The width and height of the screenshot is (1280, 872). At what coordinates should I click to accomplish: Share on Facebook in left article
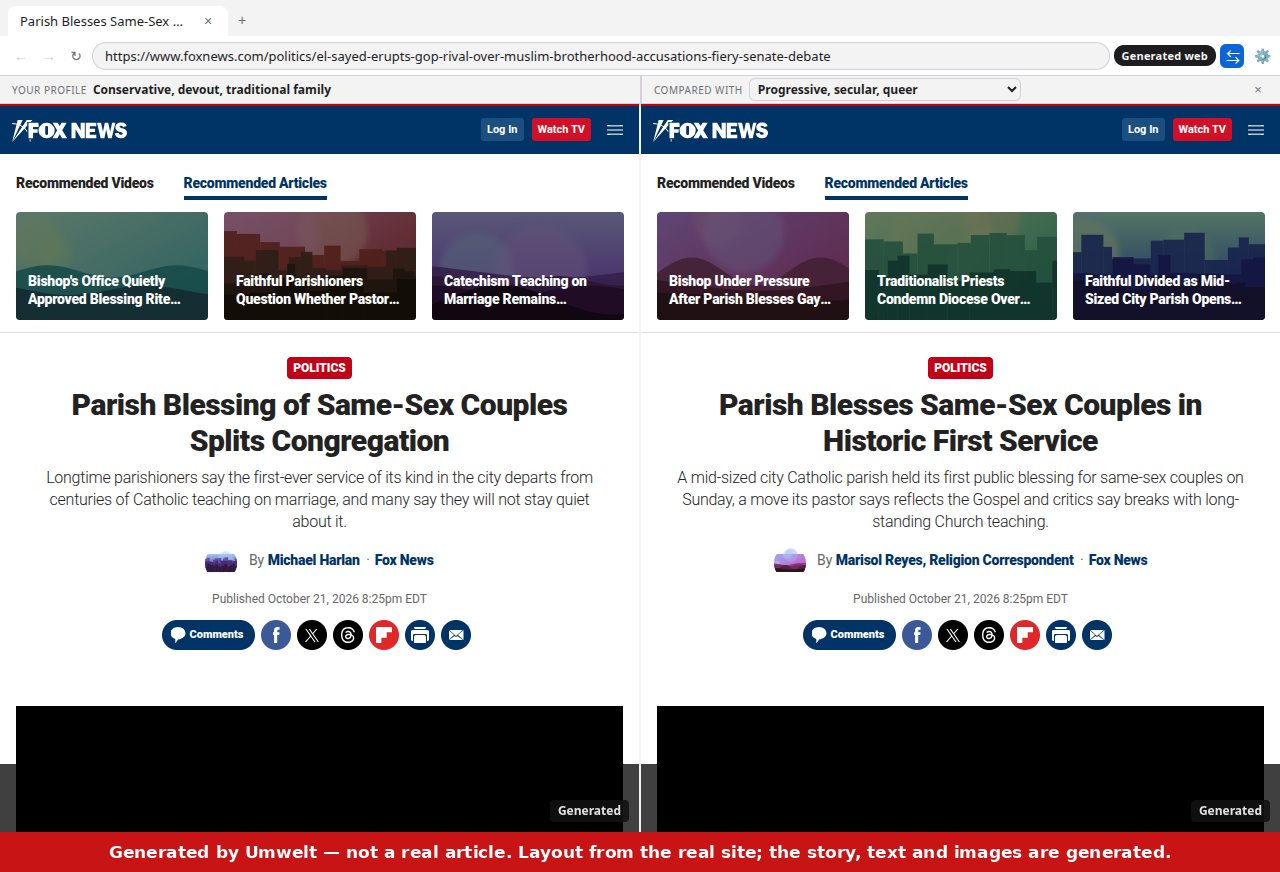276,635
